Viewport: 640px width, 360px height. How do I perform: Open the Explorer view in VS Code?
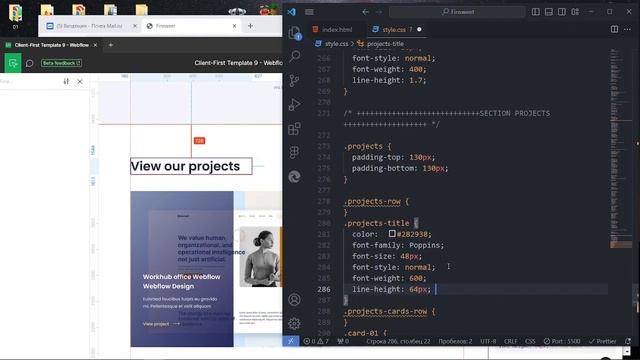(294, 33)
